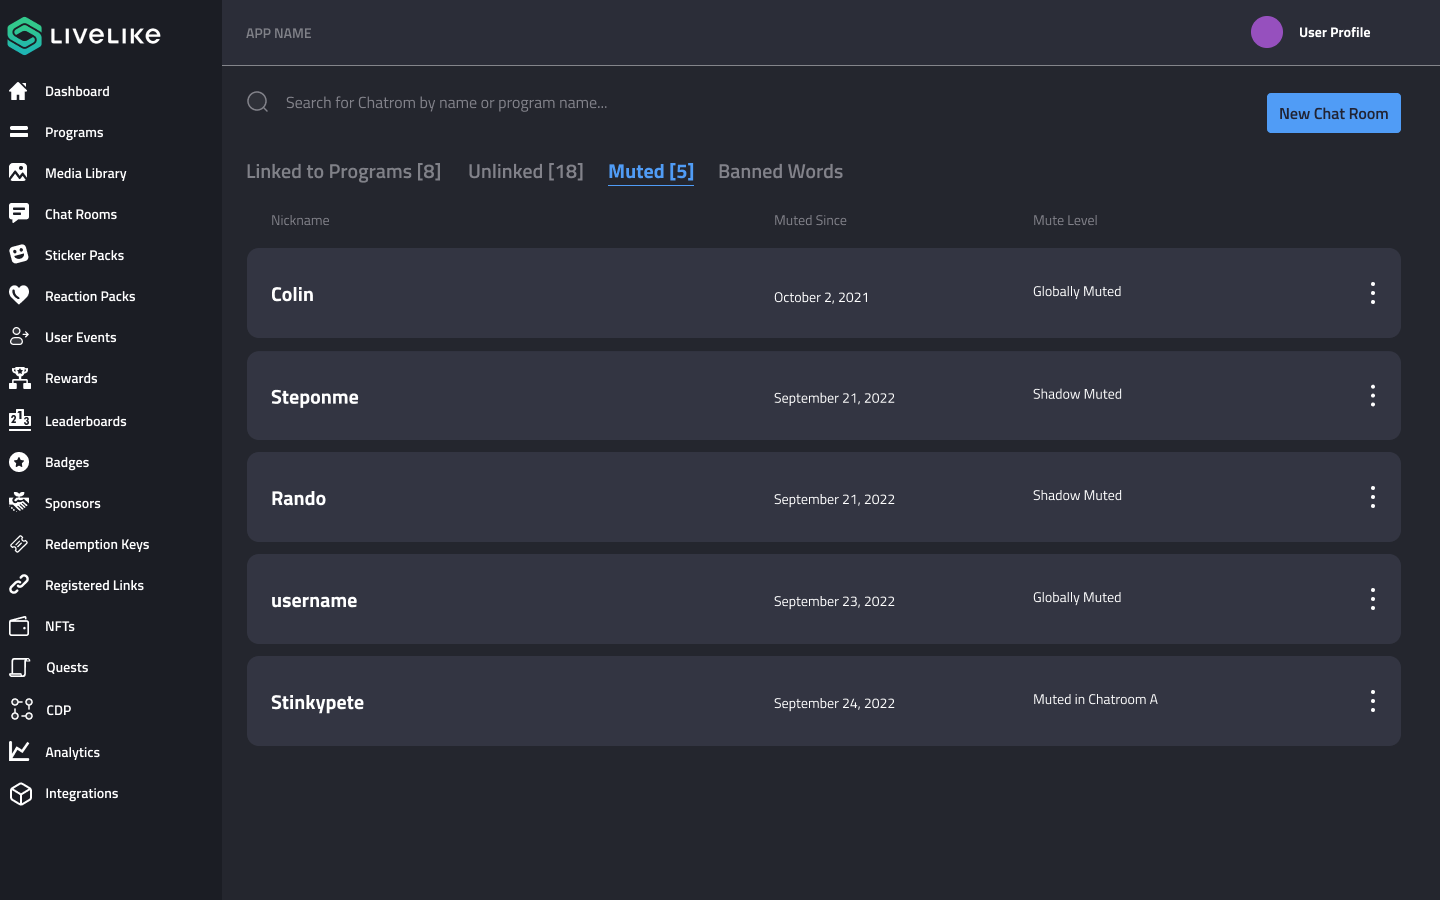Go to Programs menu label
The image size is (1440, 900).
74,132
